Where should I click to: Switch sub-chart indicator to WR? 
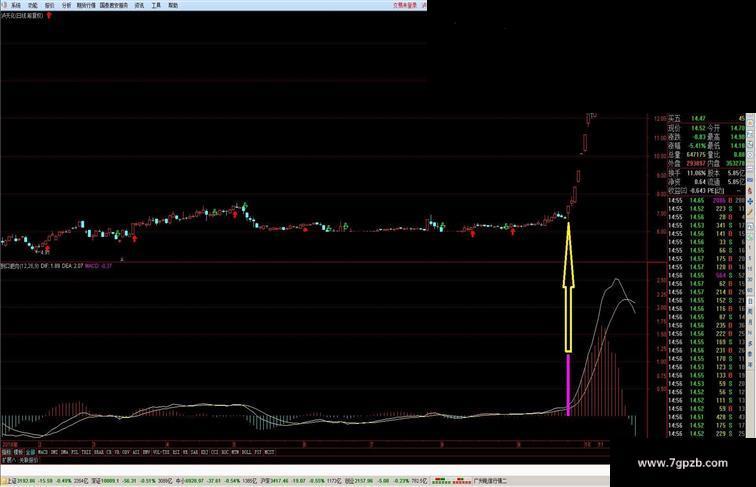point(185,452)
